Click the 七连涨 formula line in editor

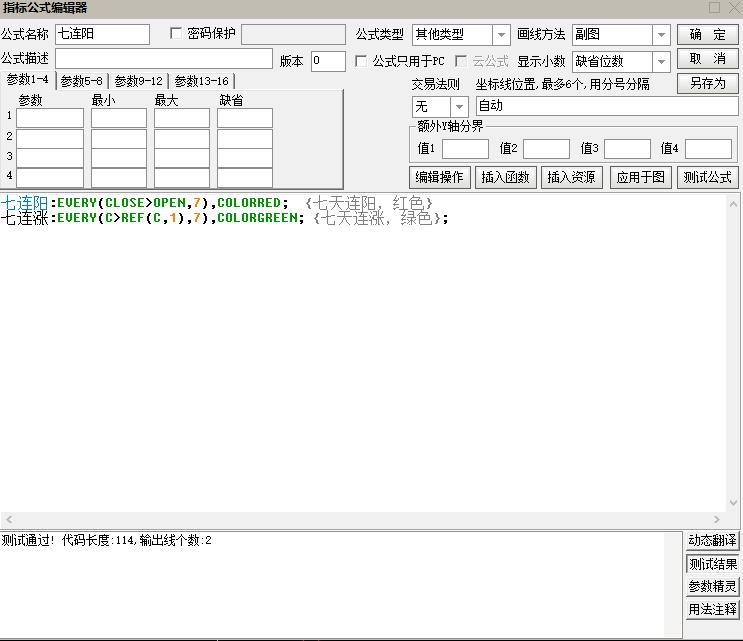[224, 218]
